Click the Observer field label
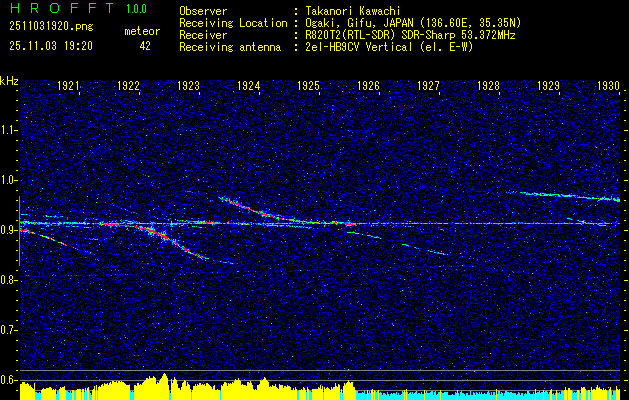 [203, 11]
